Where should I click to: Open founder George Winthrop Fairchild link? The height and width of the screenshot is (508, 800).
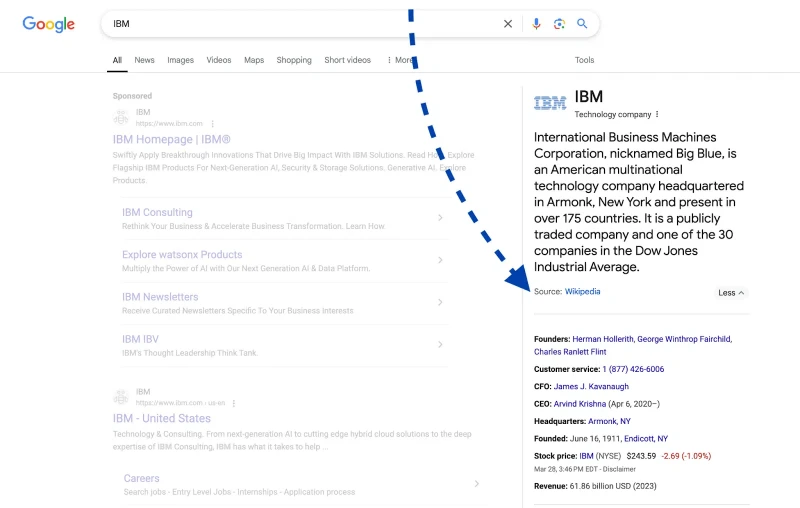point(684,339)
